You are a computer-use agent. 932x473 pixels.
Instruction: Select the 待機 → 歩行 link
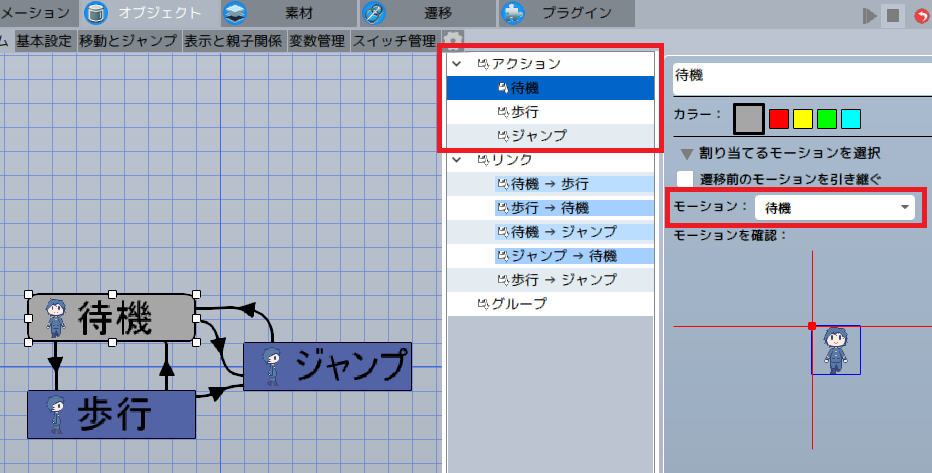pyautogui.click(x=550, y=184)
